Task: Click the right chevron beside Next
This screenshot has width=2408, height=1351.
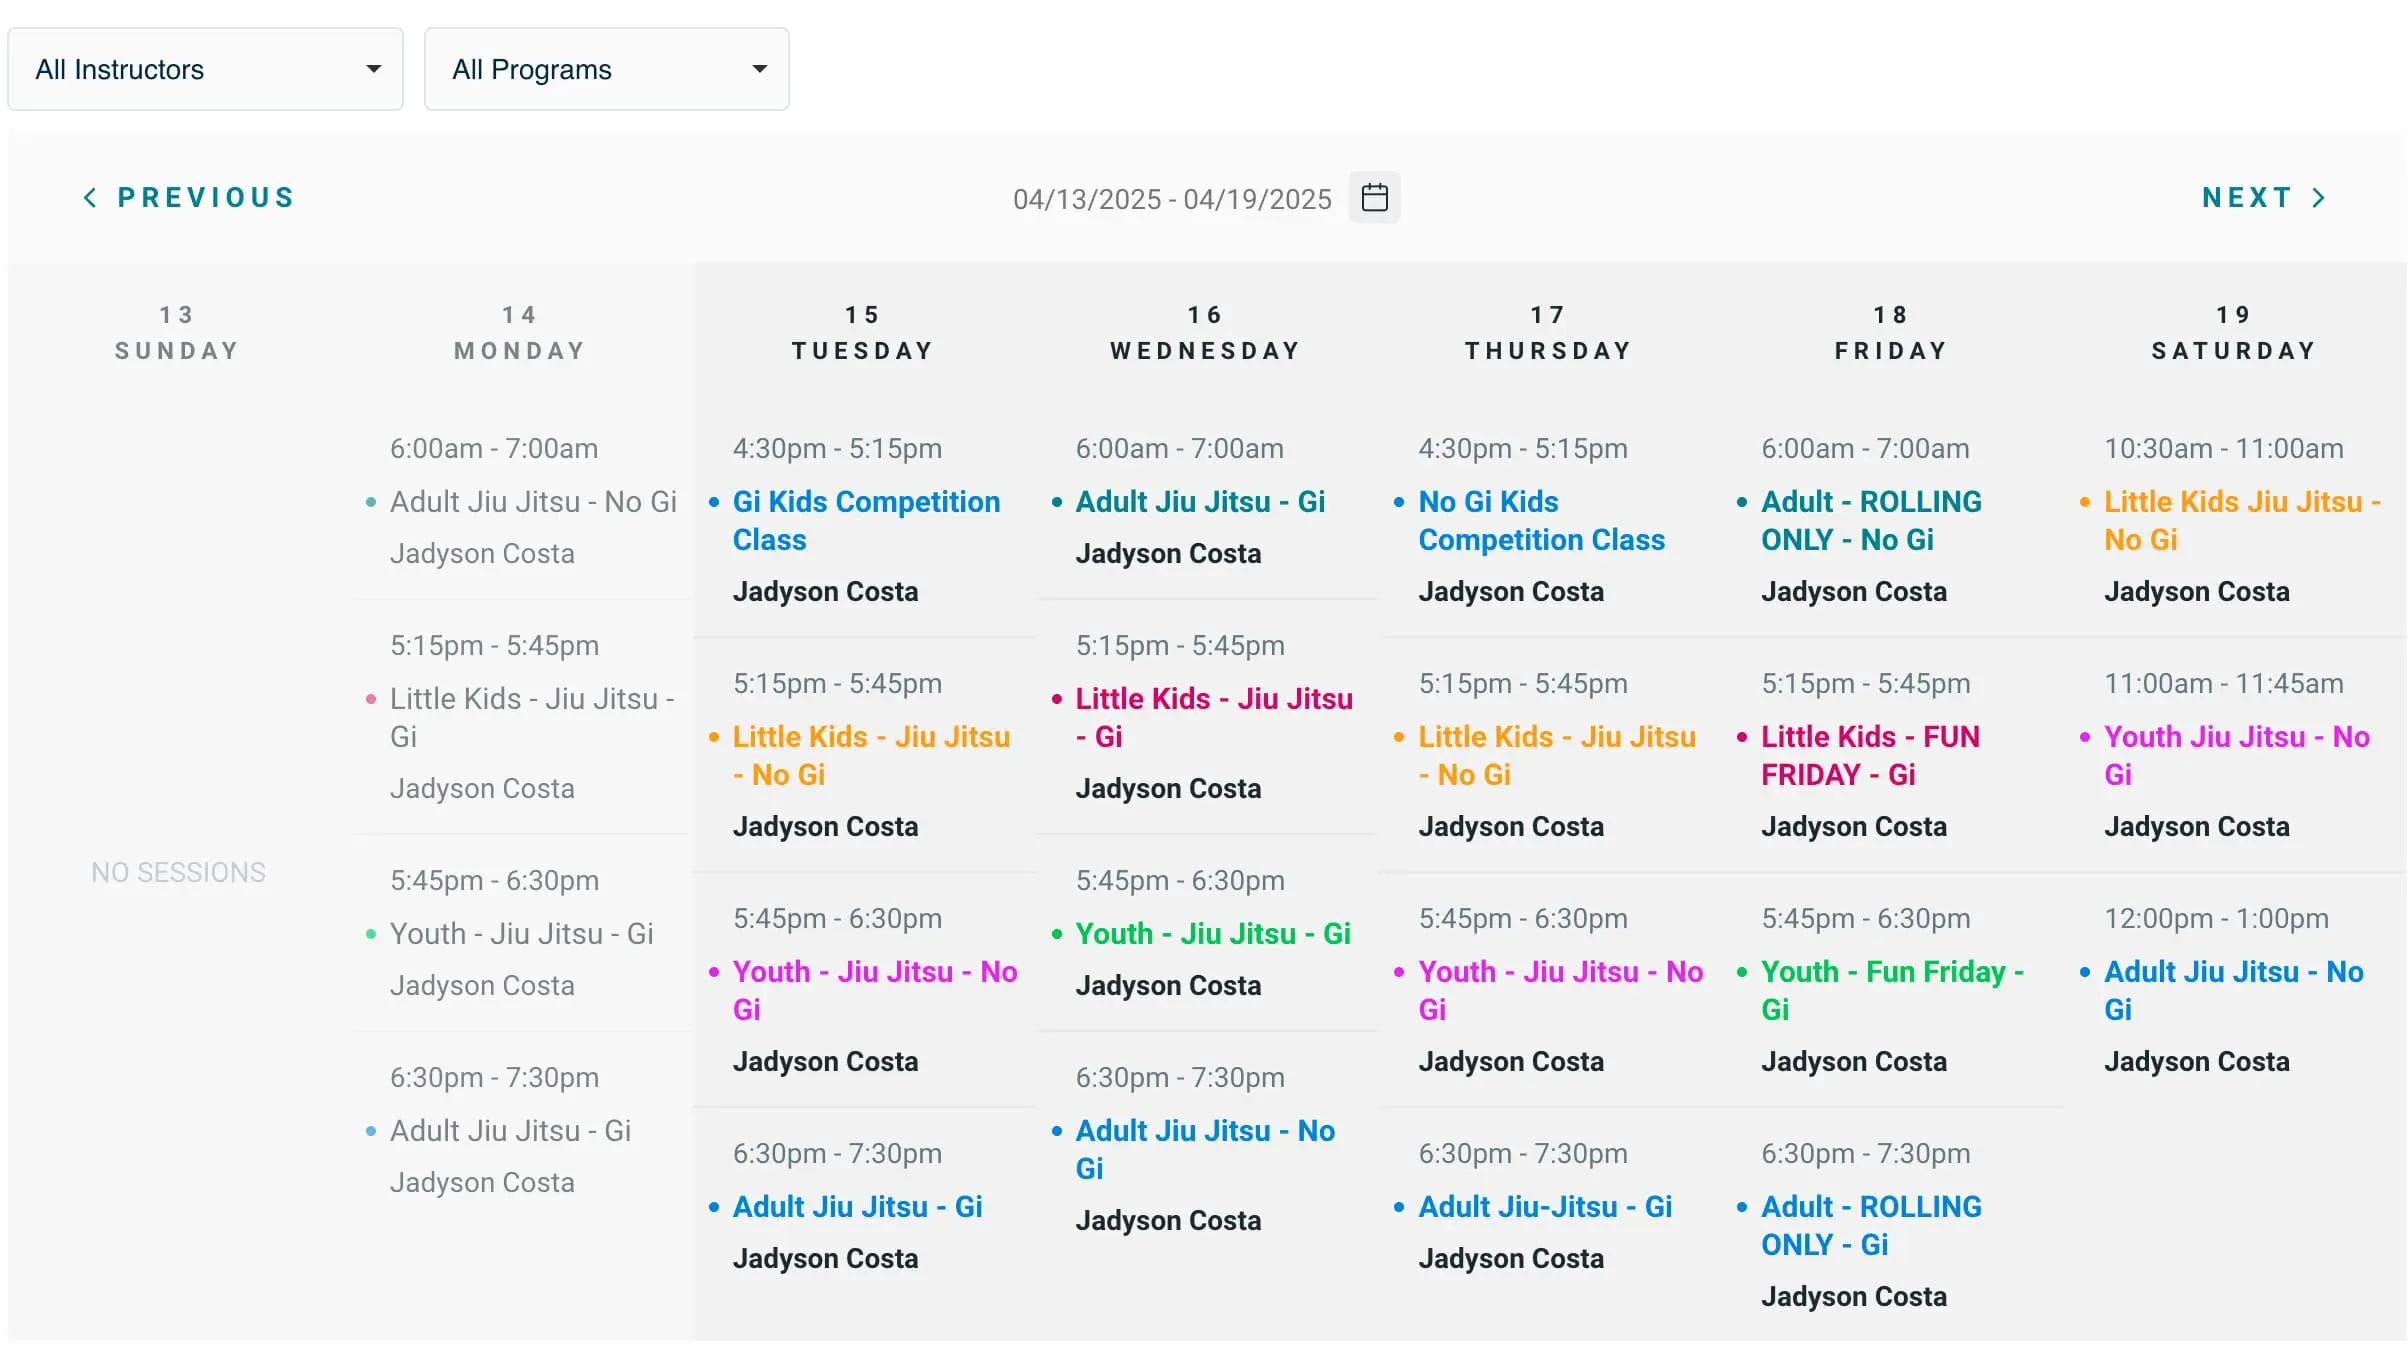Action: 2318,198
